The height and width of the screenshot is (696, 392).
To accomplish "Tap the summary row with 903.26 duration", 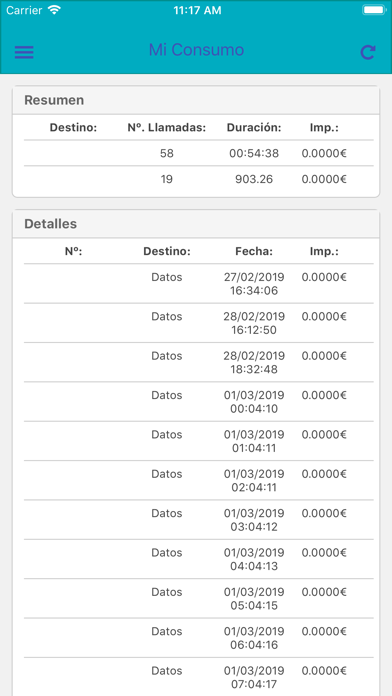I will click(x=198, y=179).
